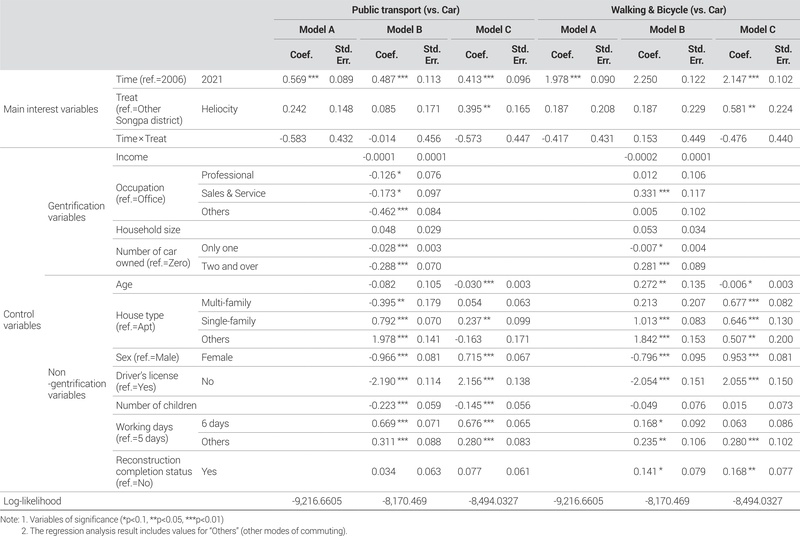Select the 6 days working days cell
The image size is (800, 536).
tap(215, 424)
